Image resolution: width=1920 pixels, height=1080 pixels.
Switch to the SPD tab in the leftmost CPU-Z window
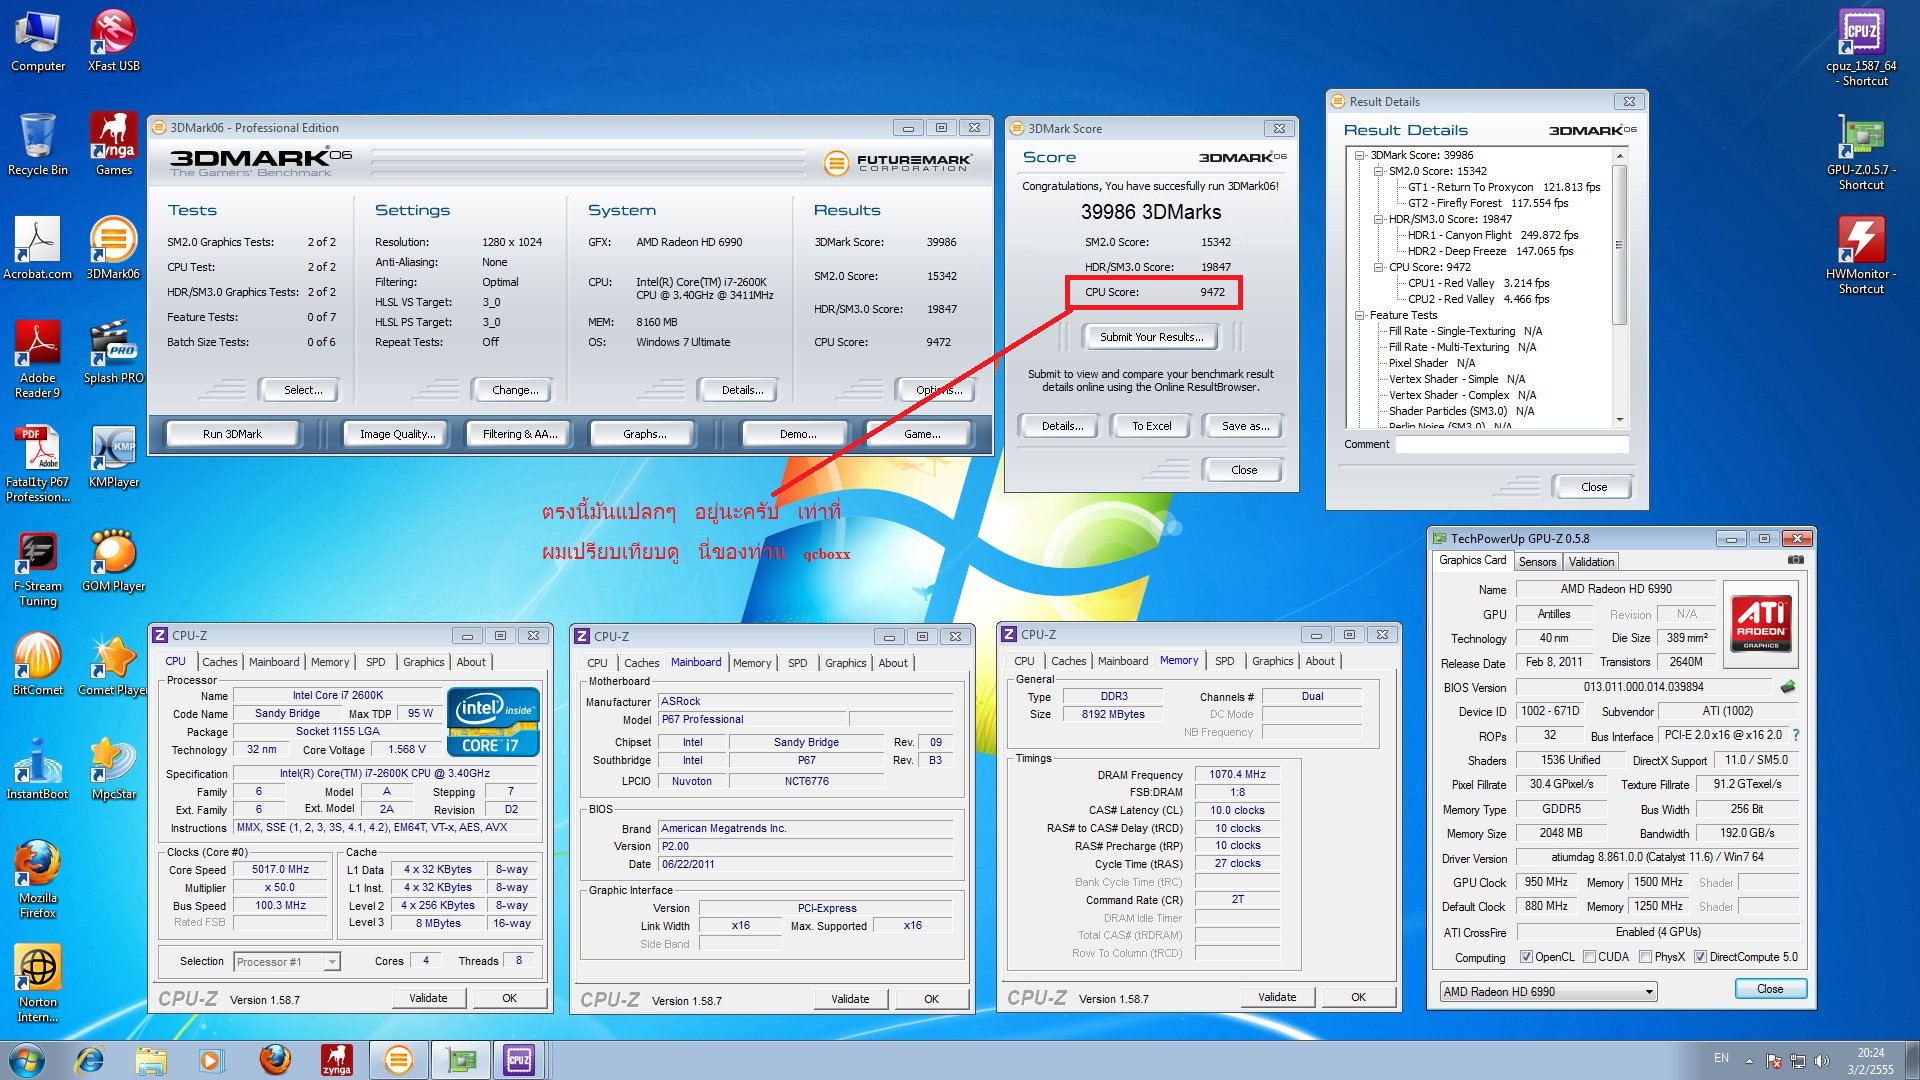pos(375,662)
